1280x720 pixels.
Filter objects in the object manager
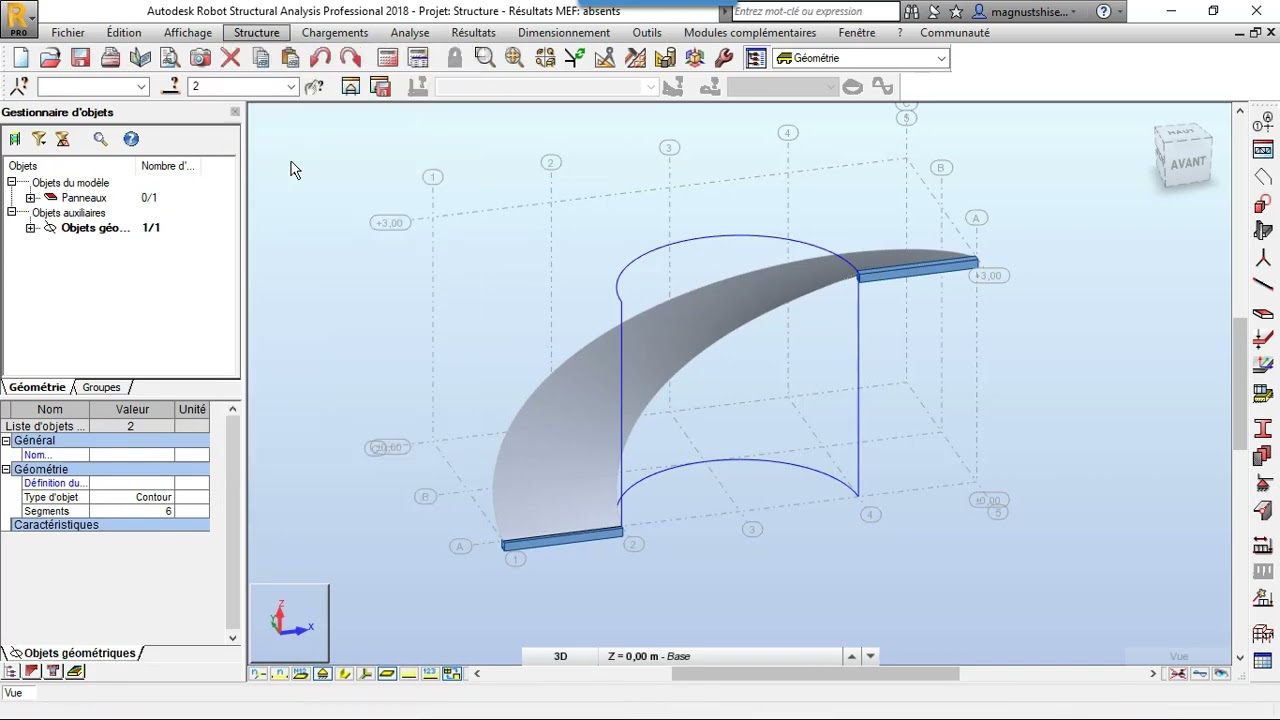[39, 139]
